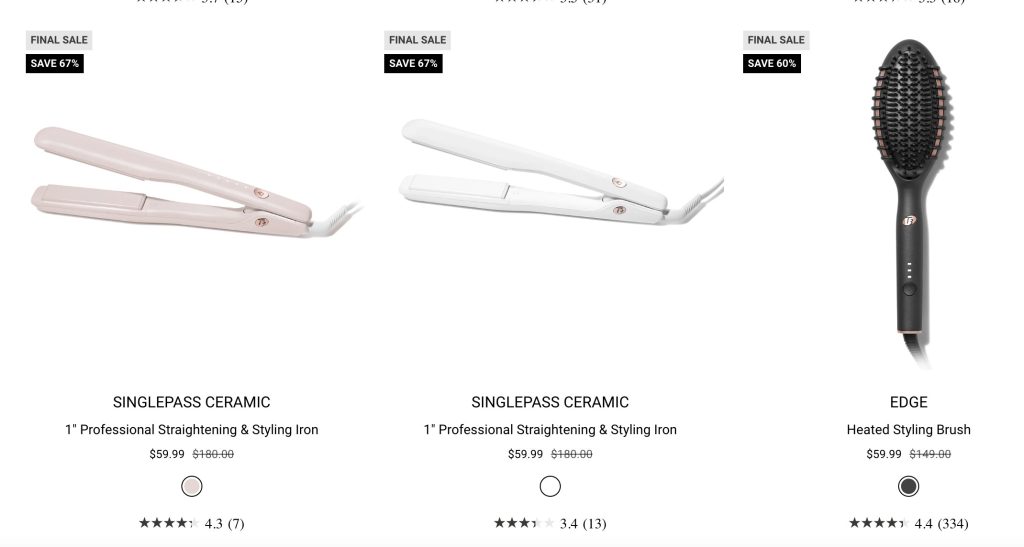Select the white color swatch

[x=550, y=486]
